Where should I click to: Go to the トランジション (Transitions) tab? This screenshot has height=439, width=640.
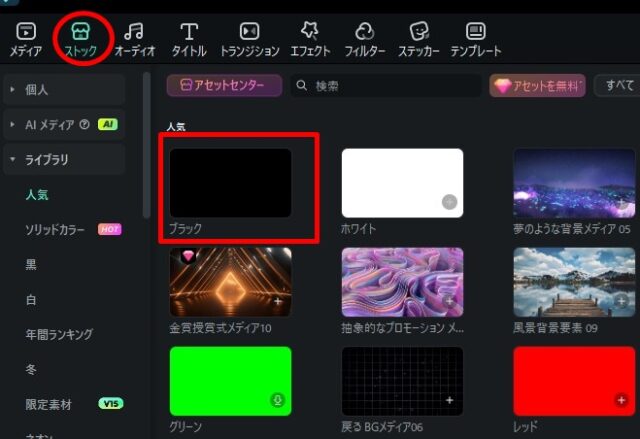click(x=250, y=40)
